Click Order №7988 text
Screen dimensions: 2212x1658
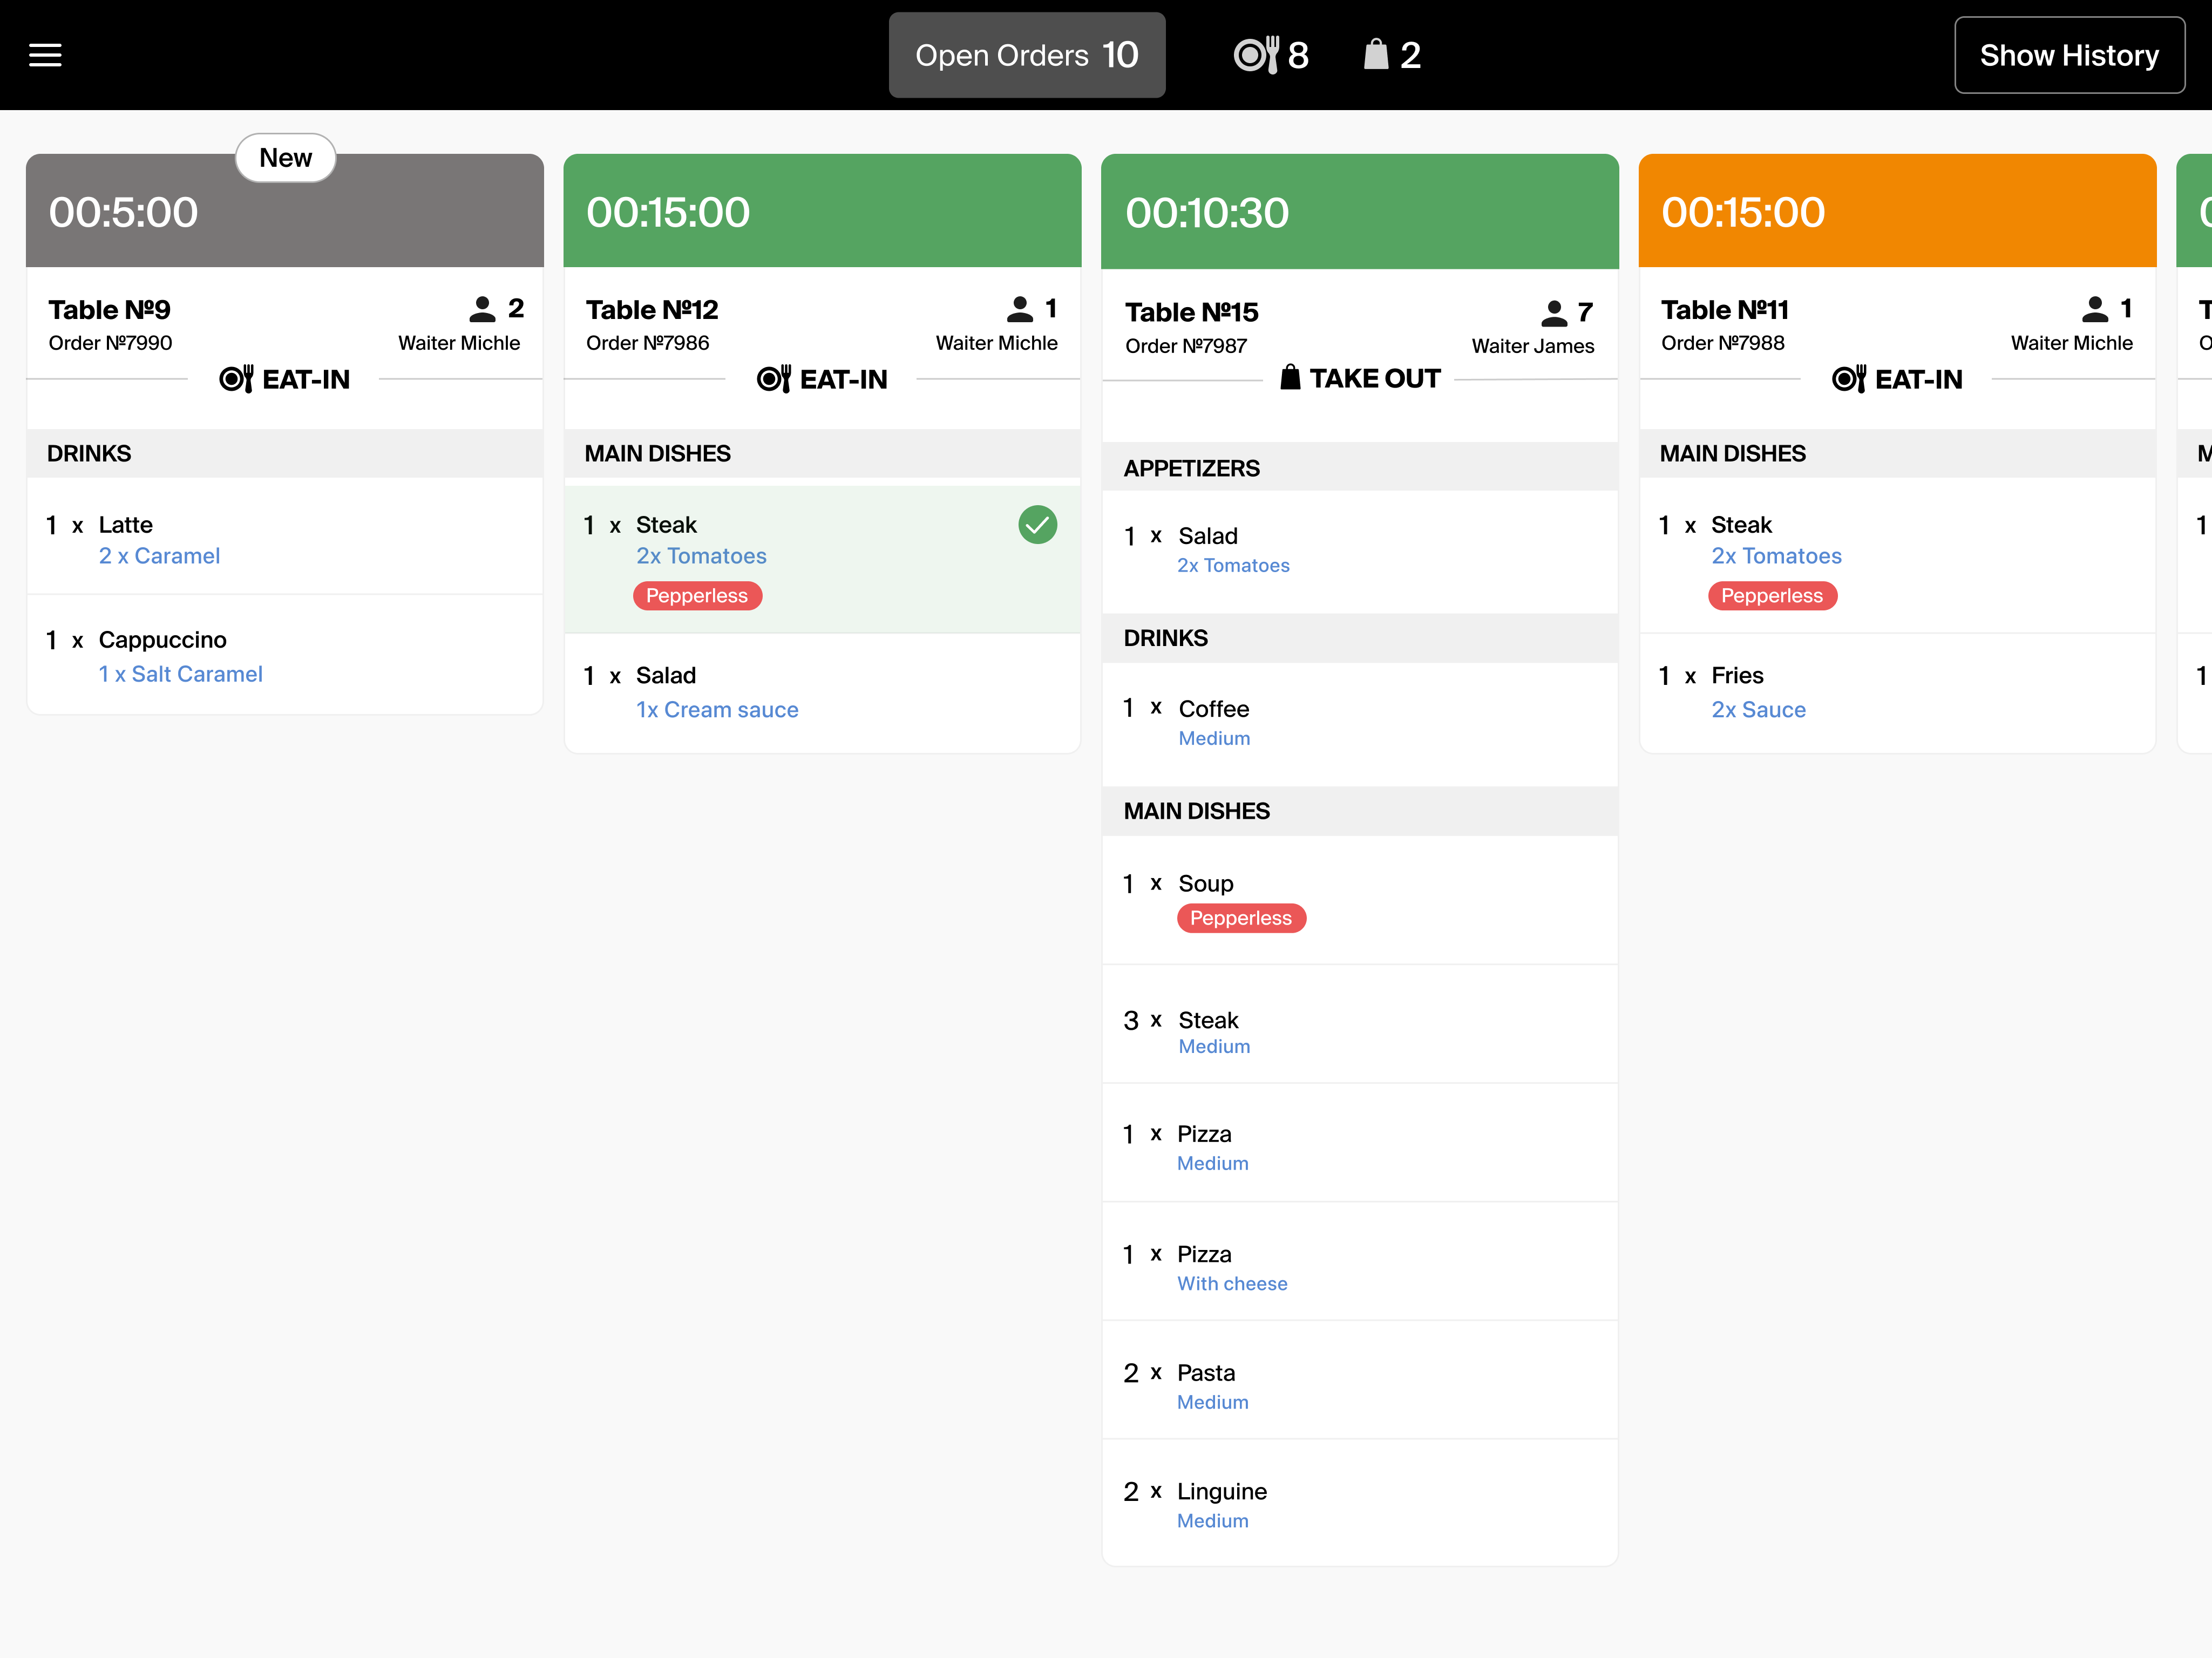point(1723,343)
